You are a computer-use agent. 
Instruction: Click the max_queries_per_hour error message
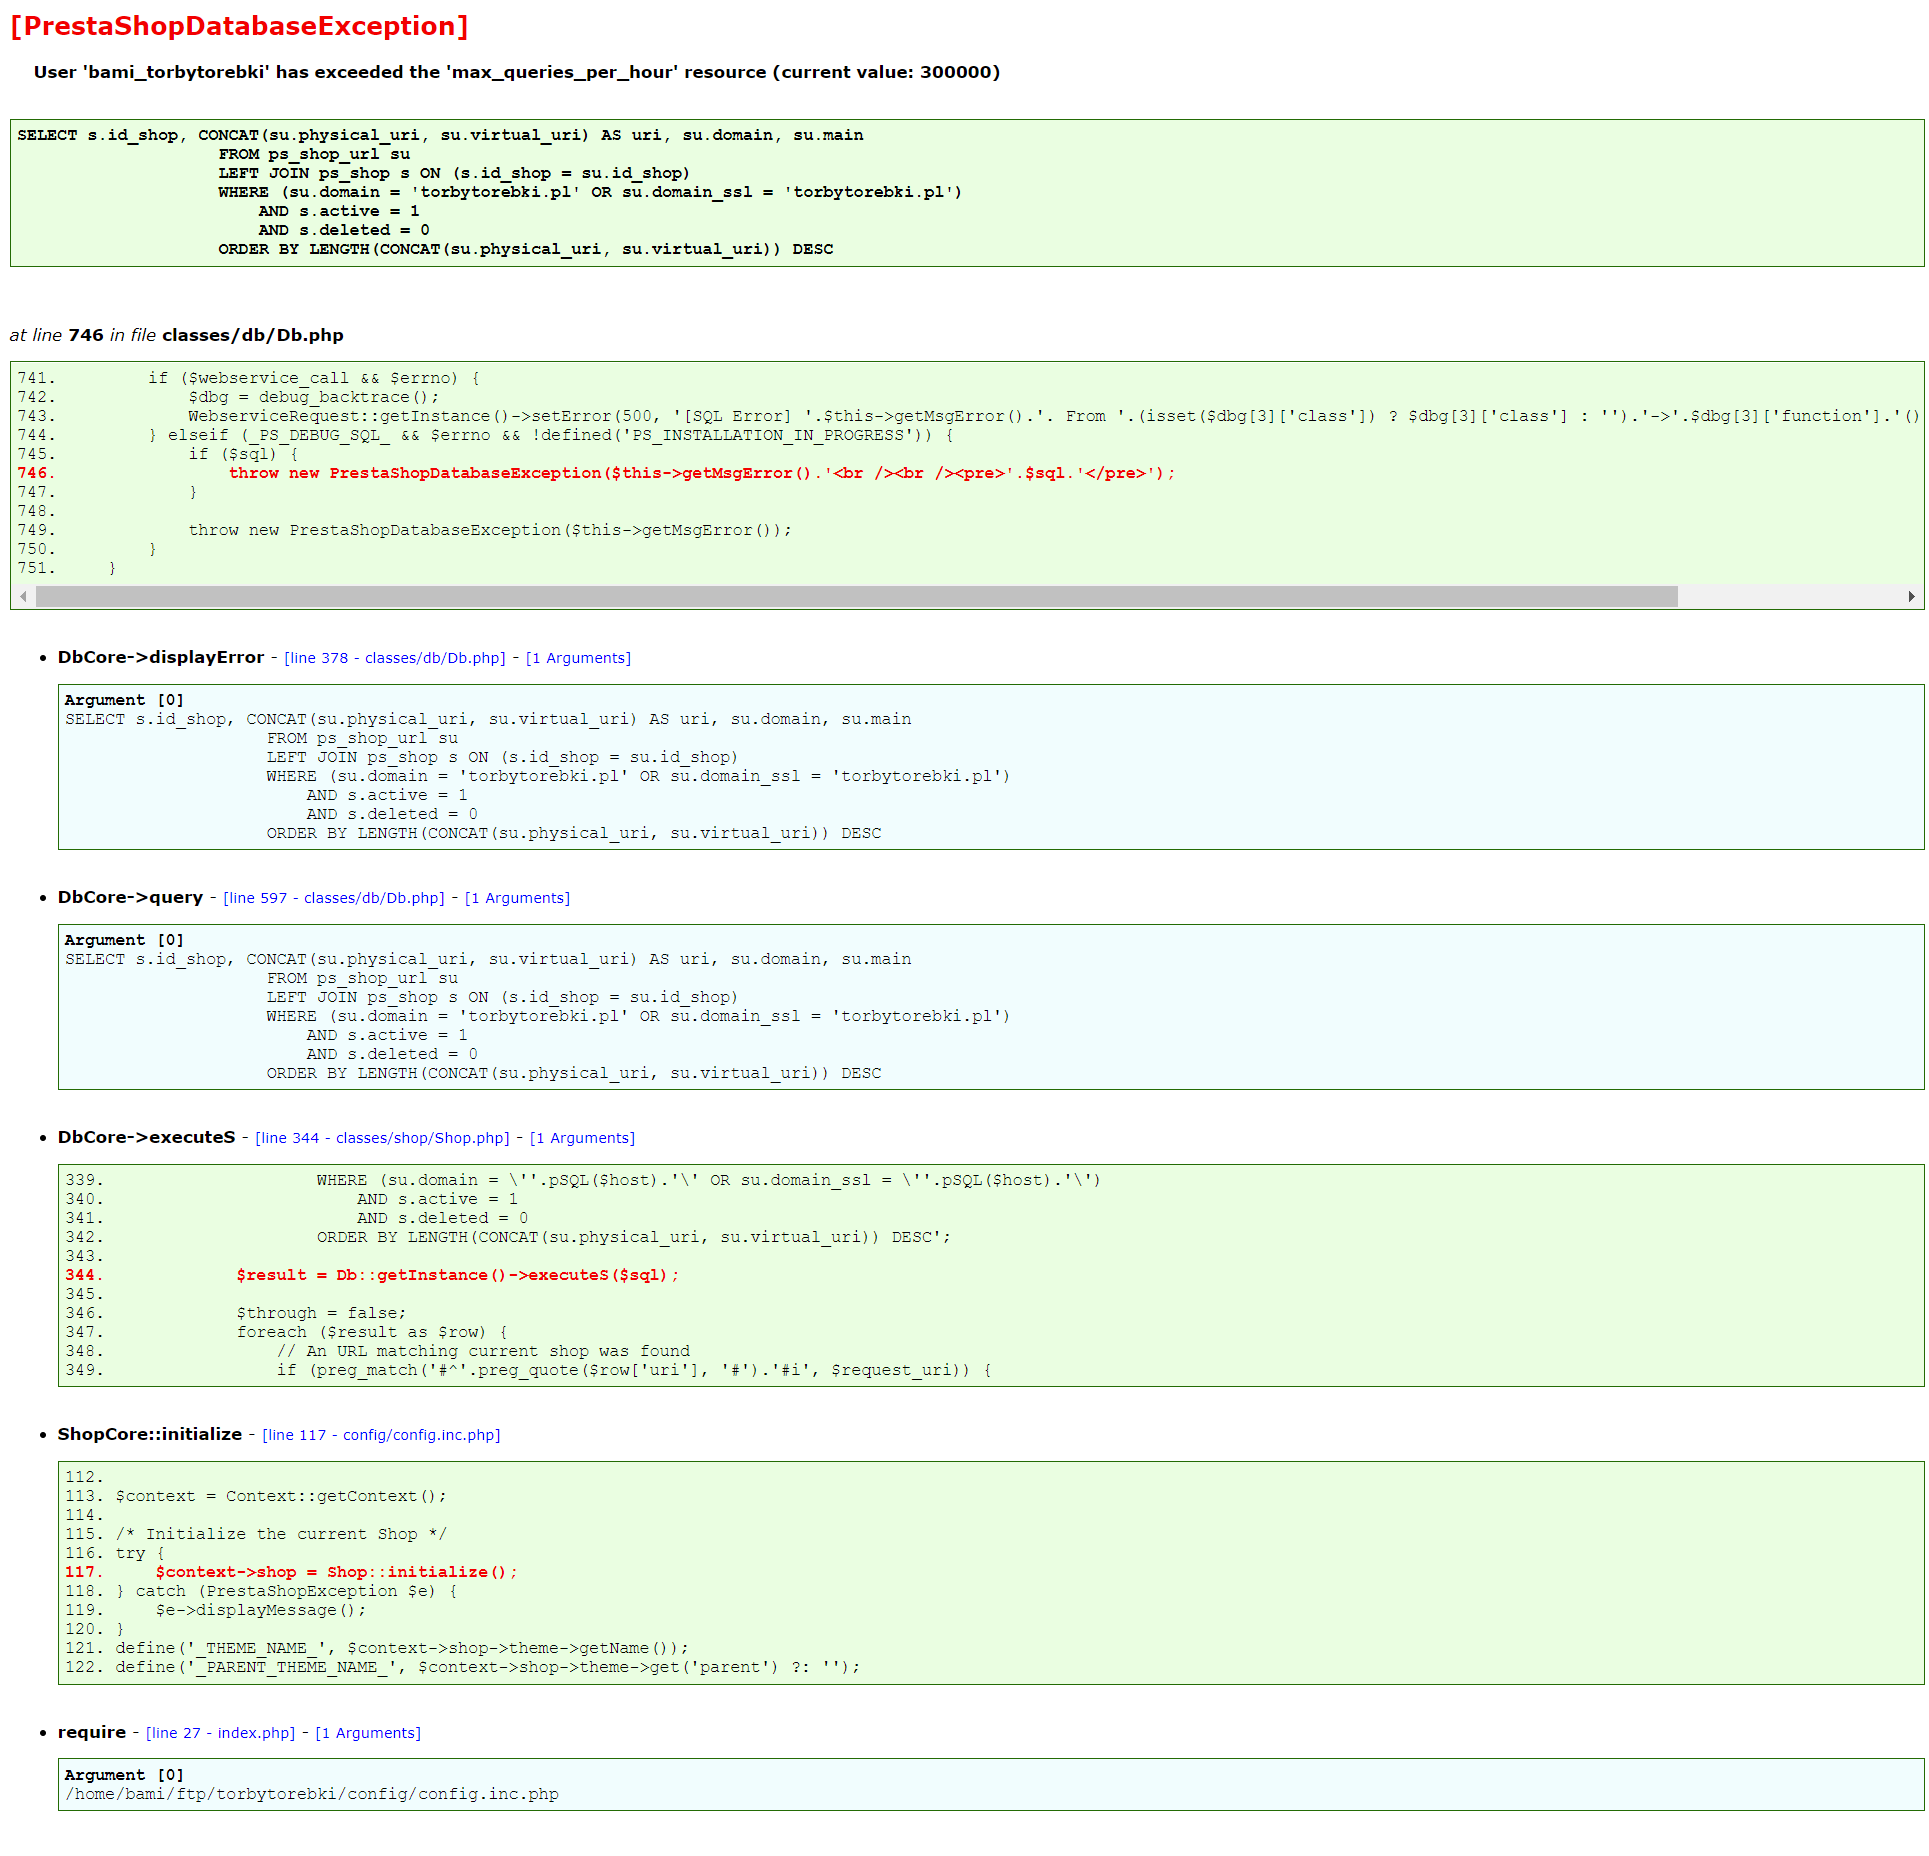[517, 72]
